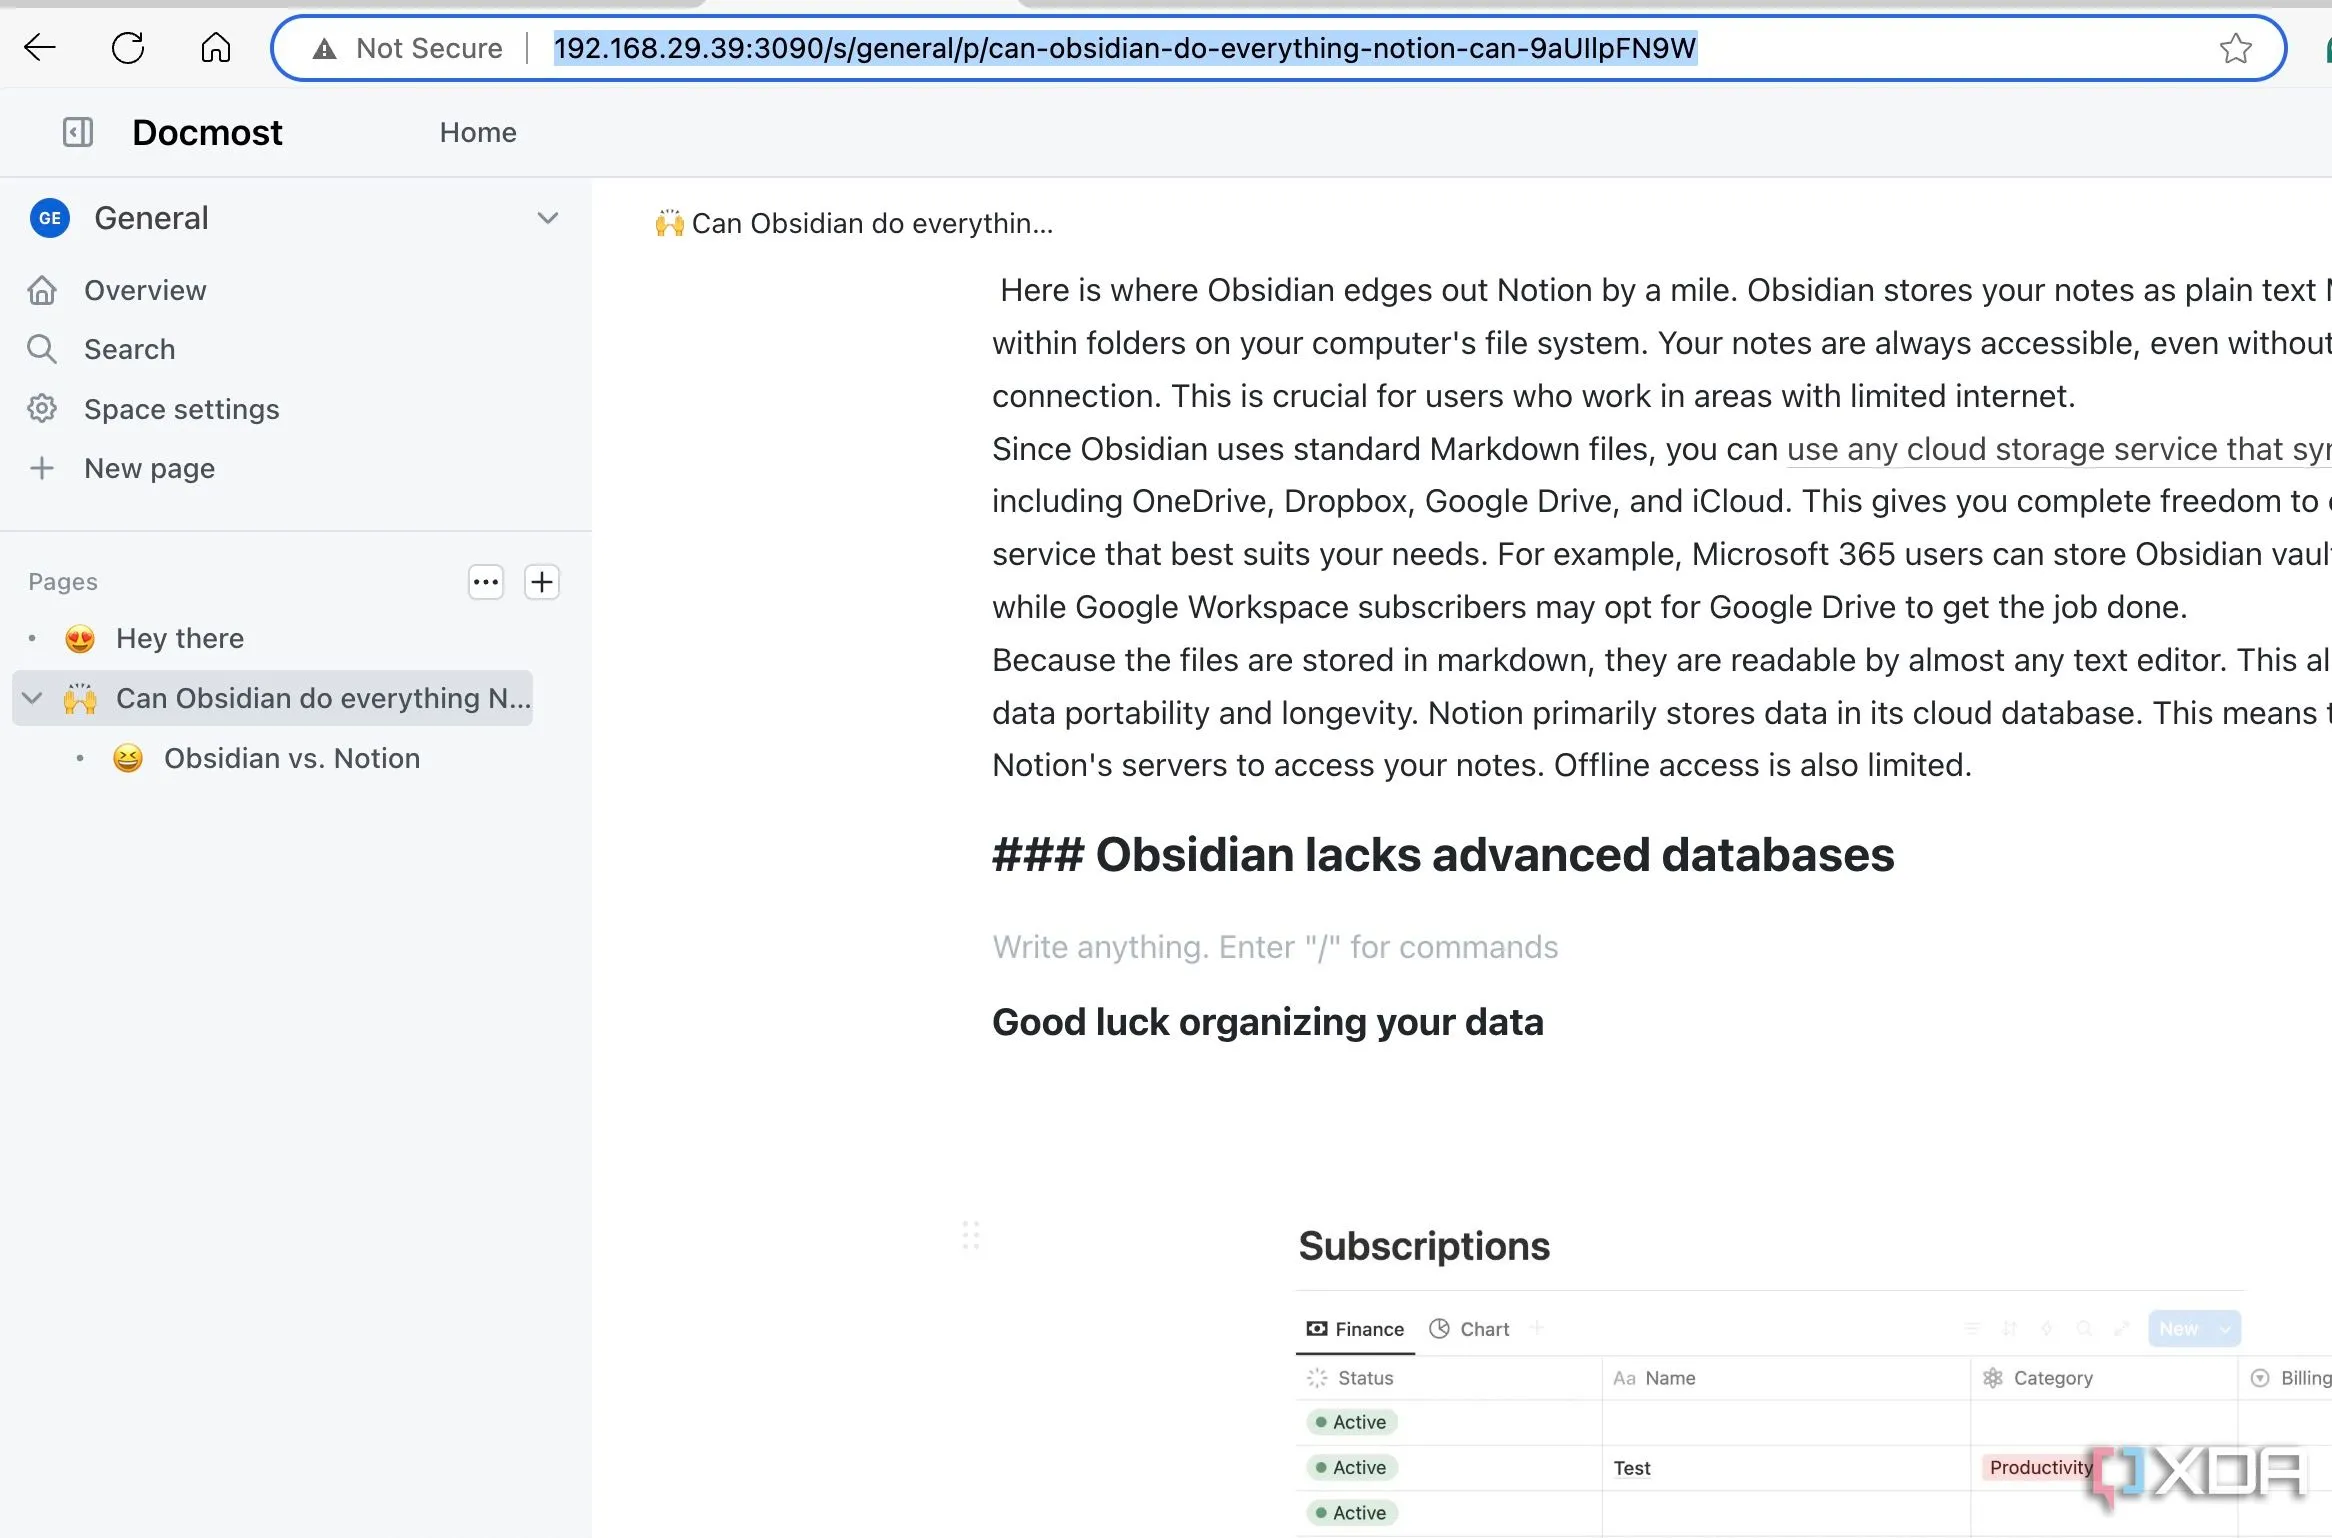Switch to the Chart tab
Image resolution: width=2332 pixels, height=1538 pixels.
pyautogui.click(x=1470, y=1329)
